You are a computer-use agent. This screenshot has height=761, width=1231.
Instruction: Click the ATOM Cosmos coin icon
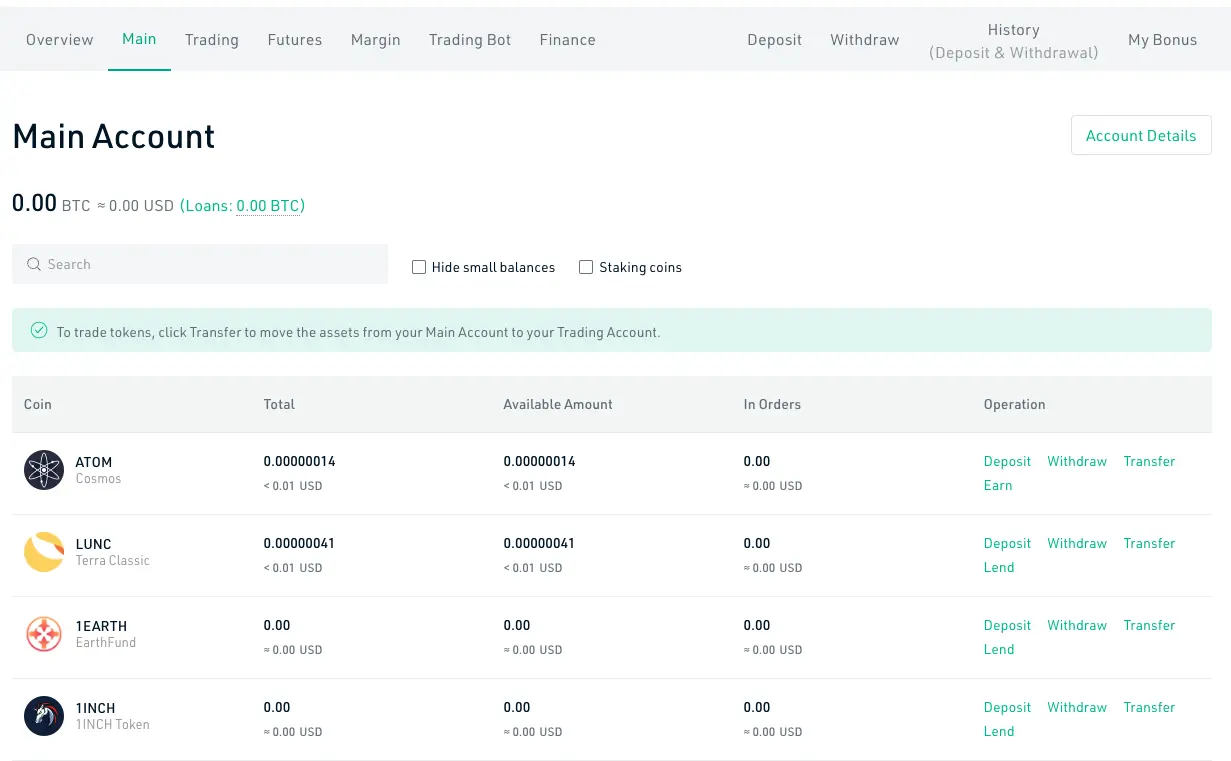point(44,470)
